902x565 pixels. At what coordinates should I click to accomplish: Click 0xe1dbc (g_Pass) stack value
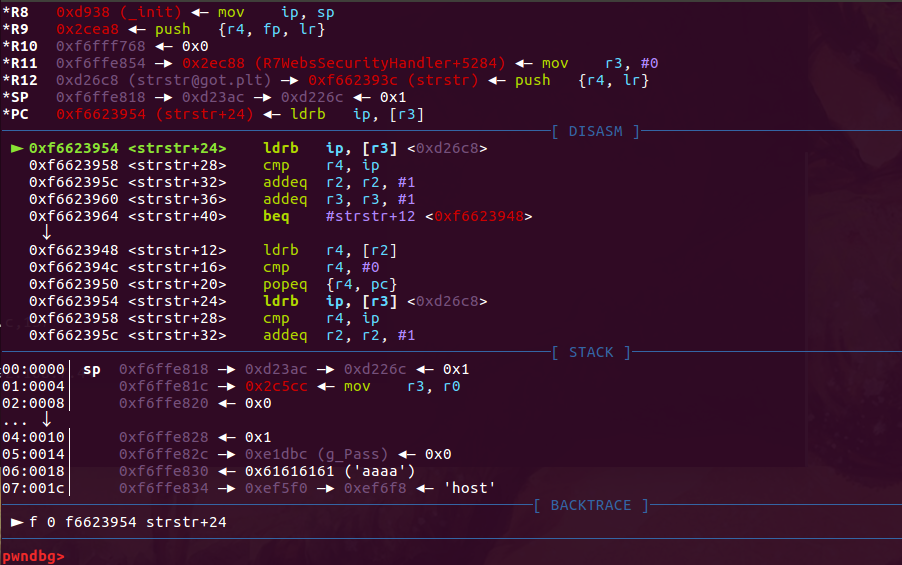click(316, 454)
